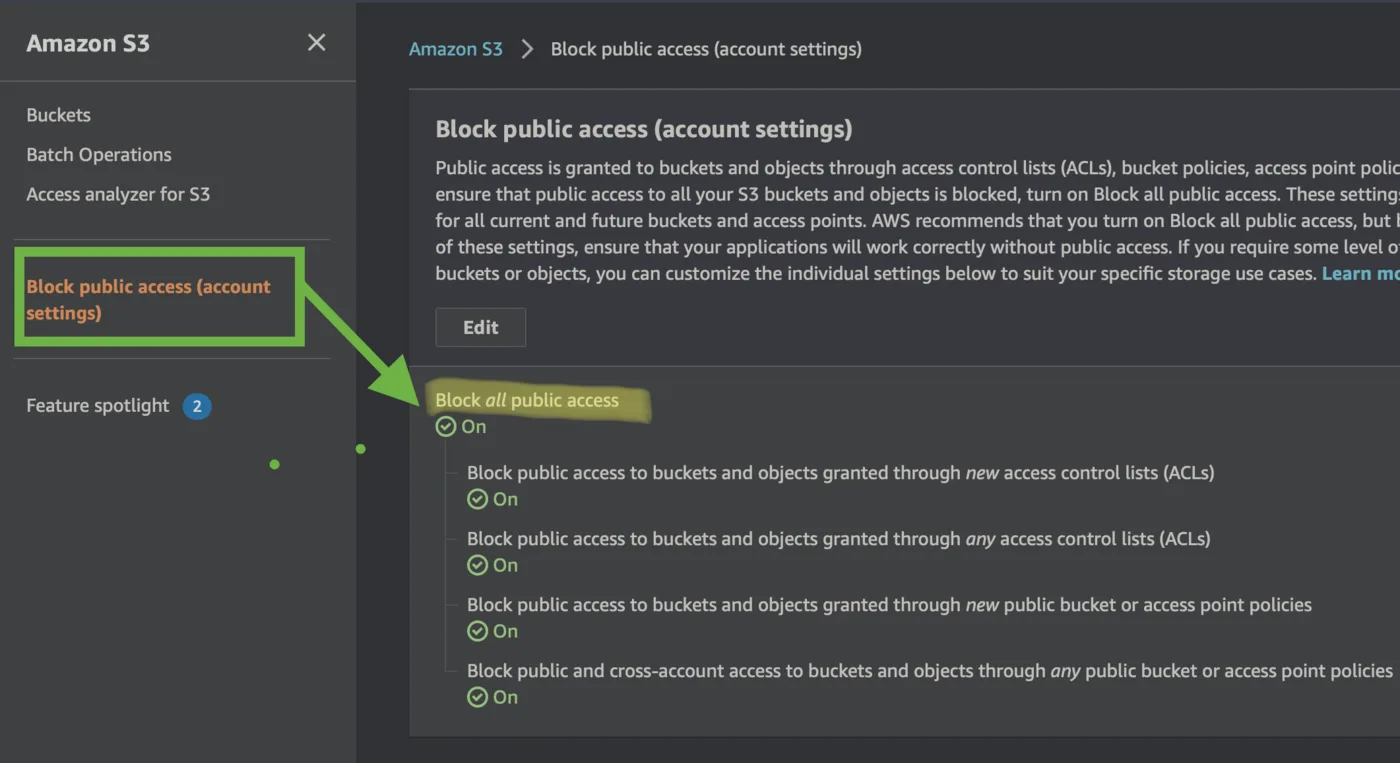Screen dimensions: 1400x763
Task: Click the Edit button
Action: click(x=481, y=327)
